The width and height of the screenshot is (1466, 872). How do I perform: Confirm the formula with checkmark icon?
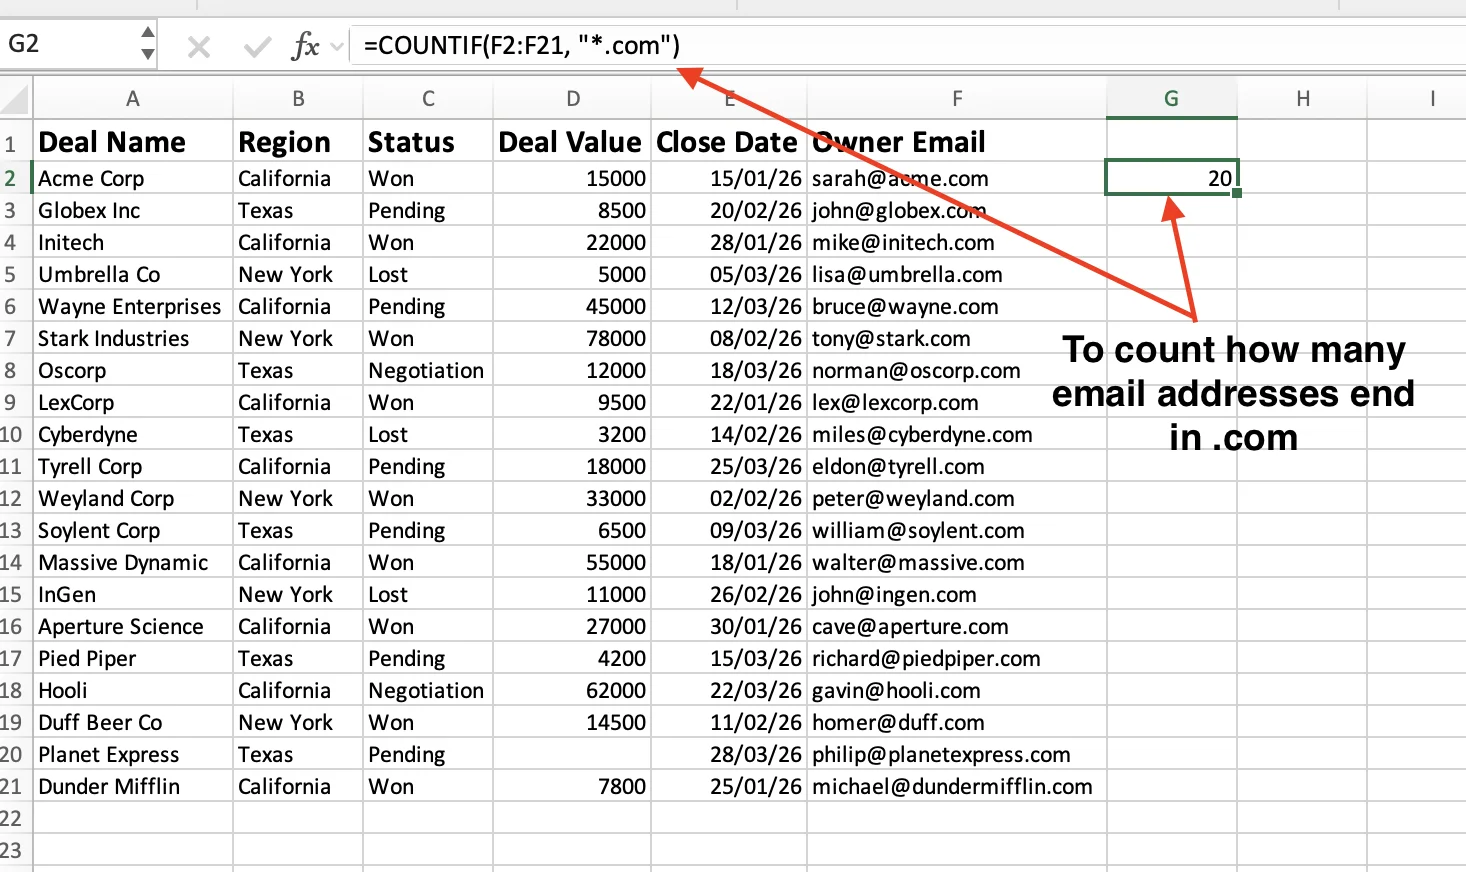point(257,46)
